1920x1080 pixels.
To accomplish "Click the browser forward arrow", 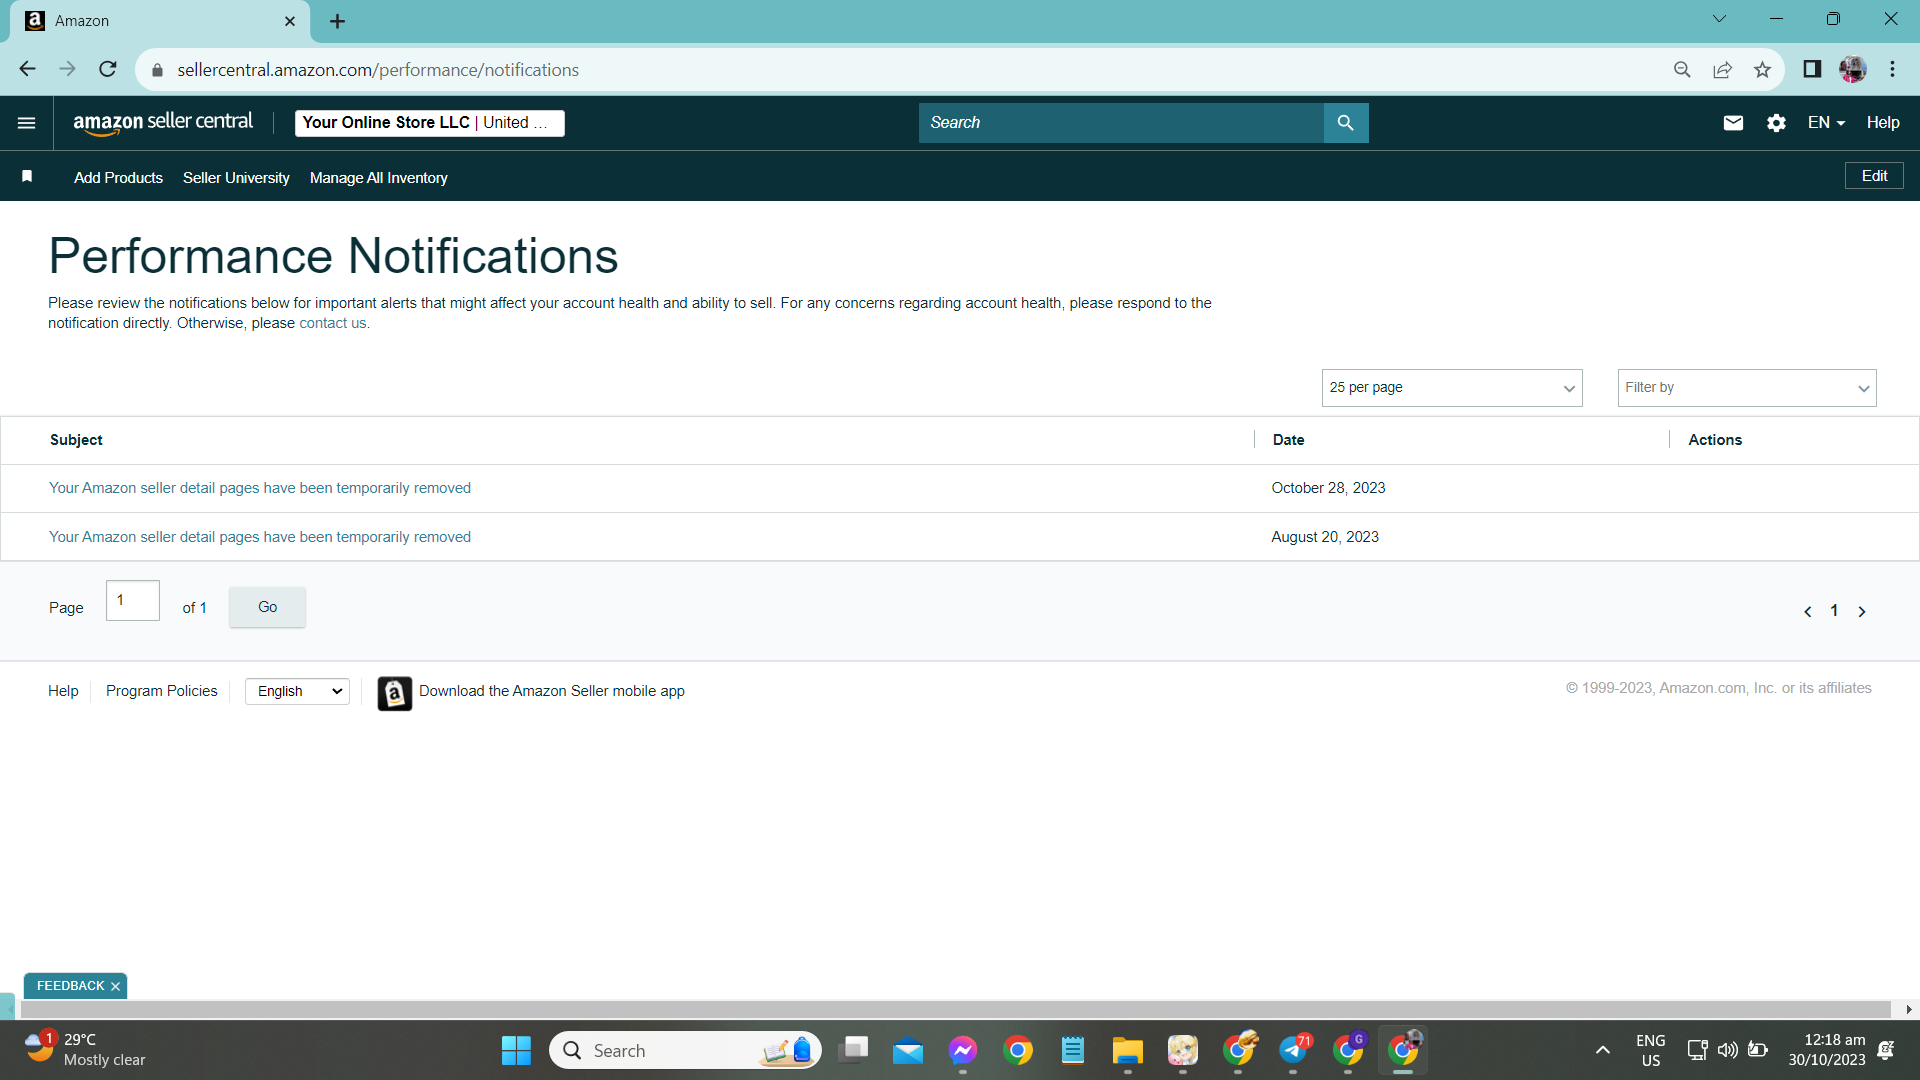I will coord(68,69).
